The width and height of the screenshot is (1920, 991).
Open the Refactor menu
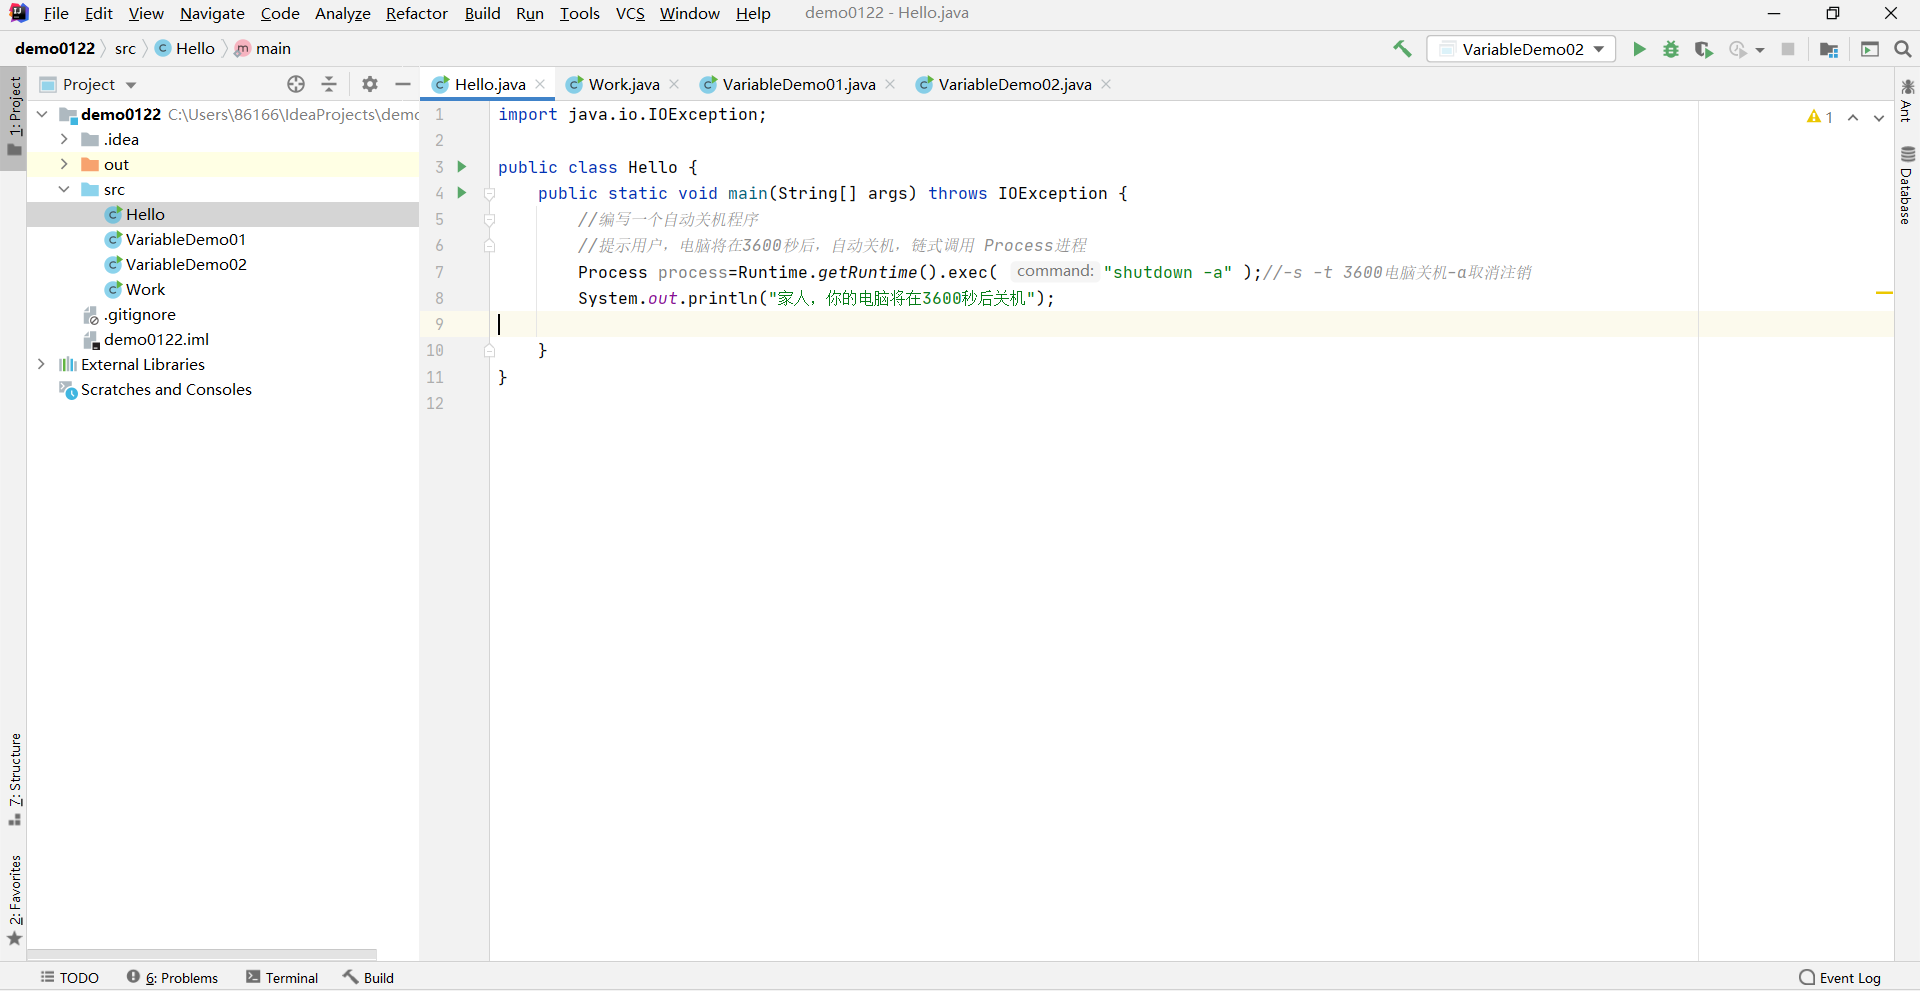(417, 13)
